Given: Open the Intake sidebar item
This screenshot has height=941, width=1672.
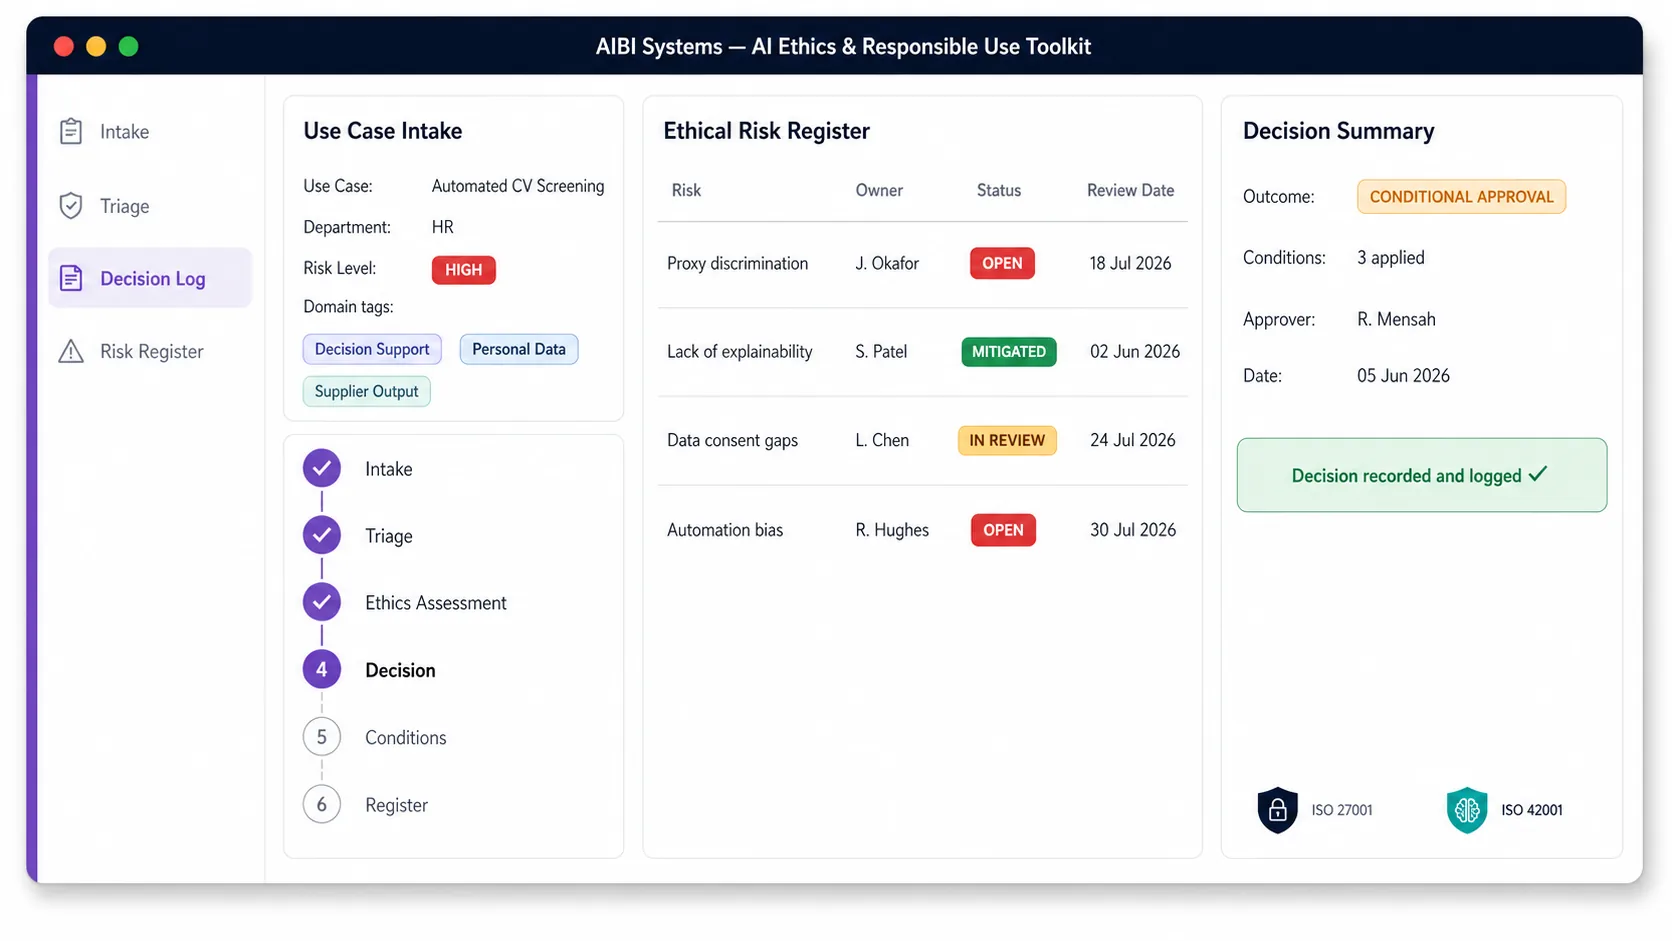Looking at the screenshot, I should pyautogui.click(x=150, y=131).
